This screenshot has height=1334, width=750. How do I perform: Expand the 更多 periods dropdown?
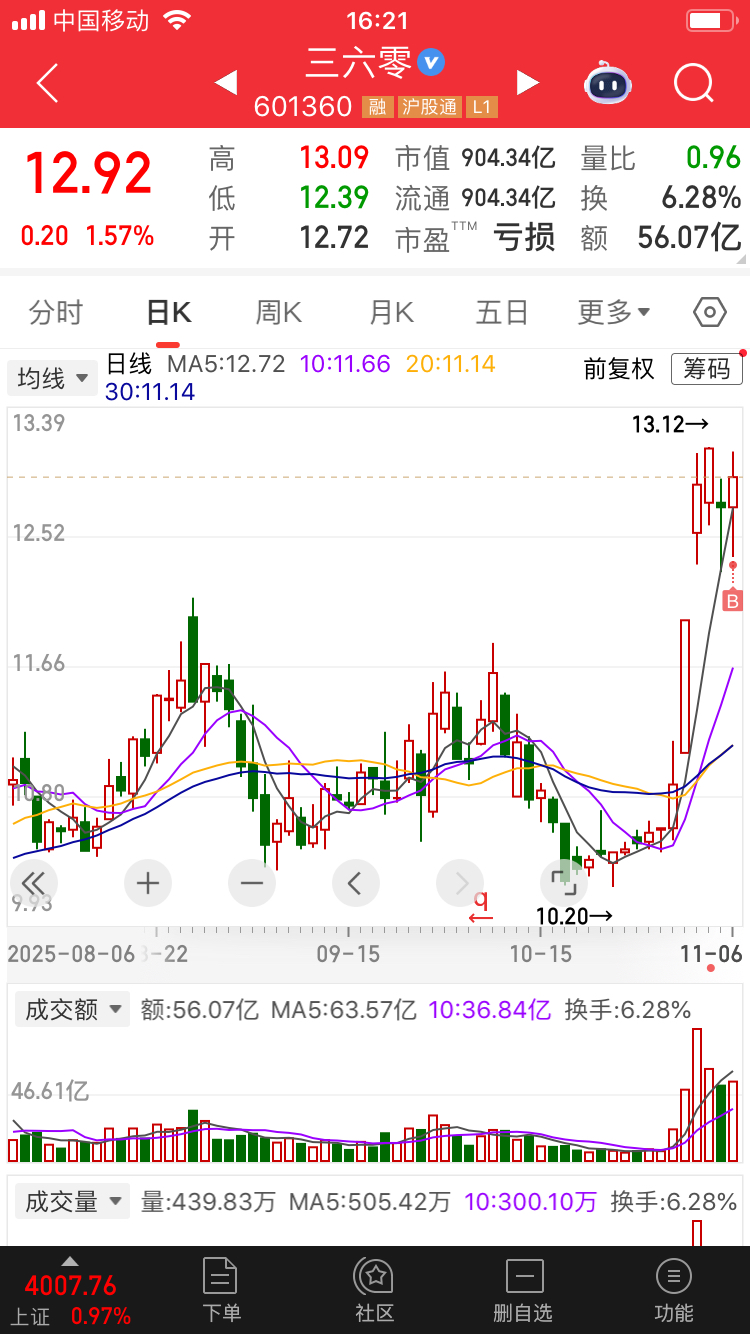pyautogui.click(x=614, y=313)
